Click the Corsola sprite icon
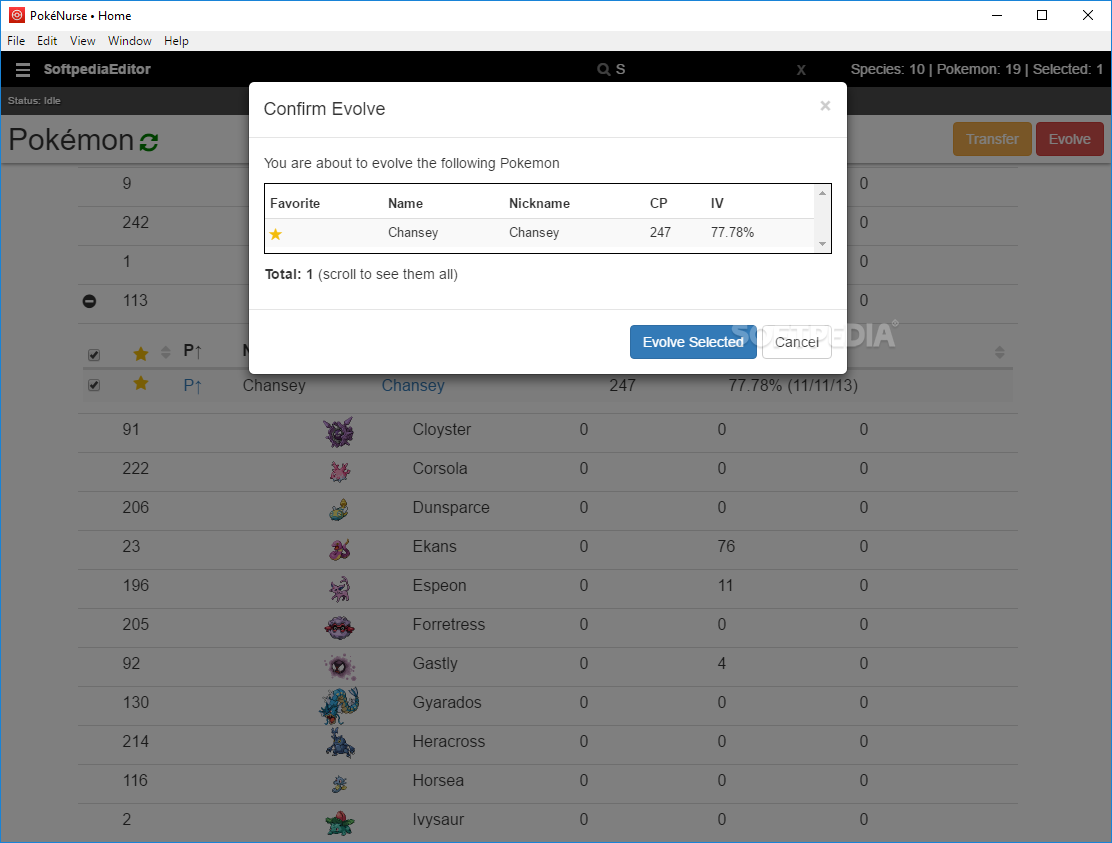The image size is (1112, 843). click(340, 471)
